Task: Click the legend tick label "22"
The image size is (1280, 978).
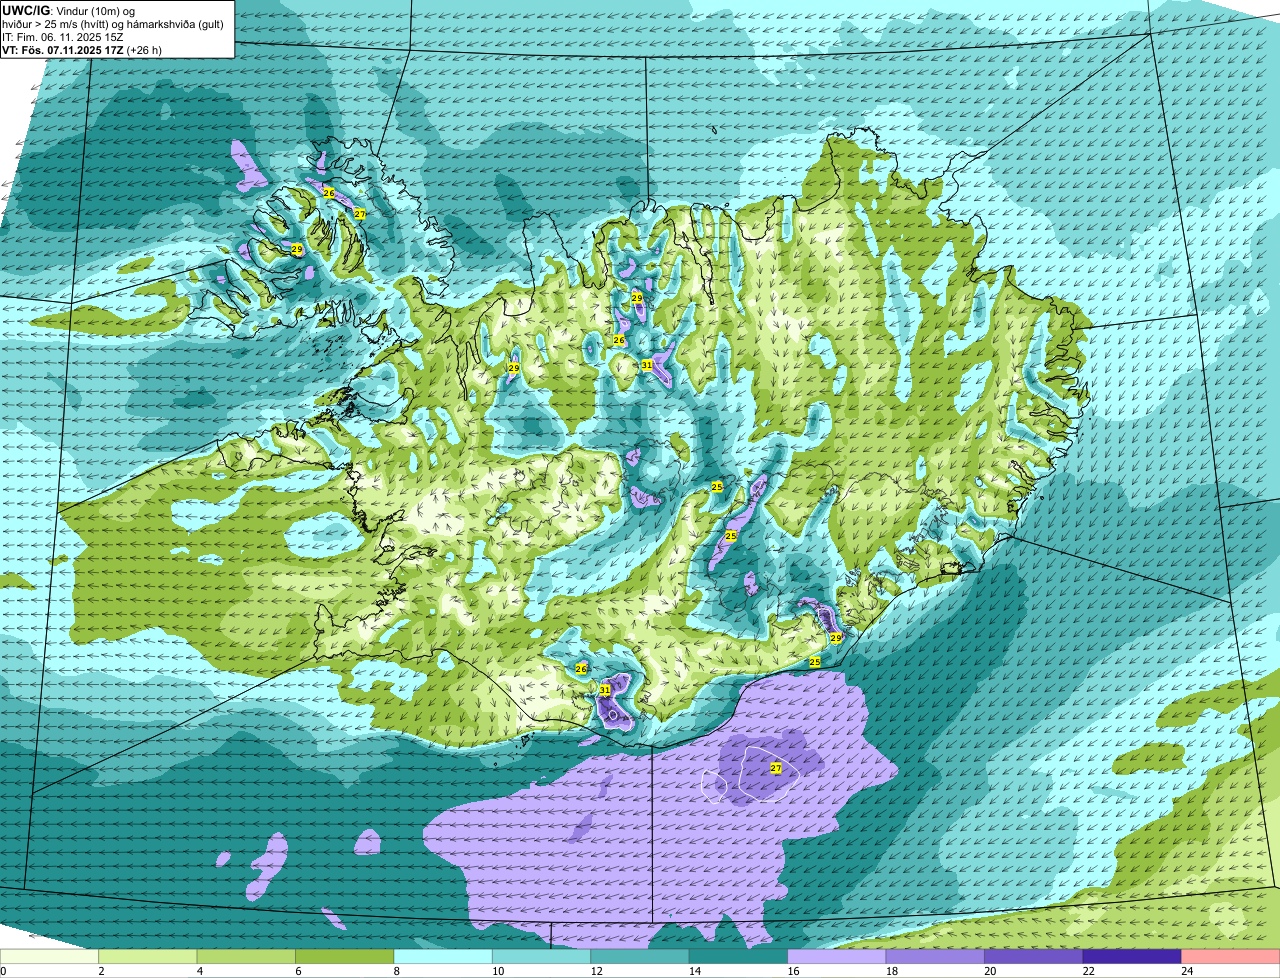Action: tap(1087, 971)
